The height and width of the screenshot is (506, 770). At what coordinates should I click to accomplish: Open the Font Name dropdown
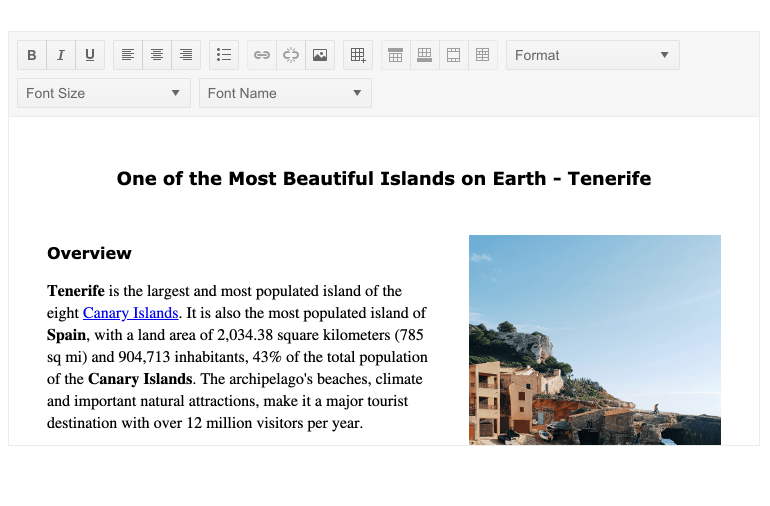285,93
